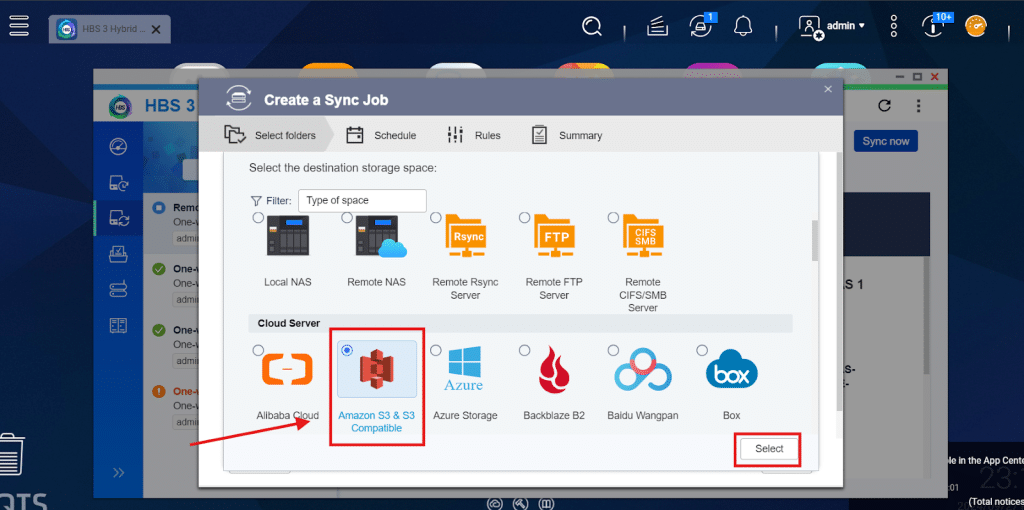The width and height of the screenshot is (1024, 510).
Task: Click the Baidu Wangpan icon
Action: click(640, 372)
